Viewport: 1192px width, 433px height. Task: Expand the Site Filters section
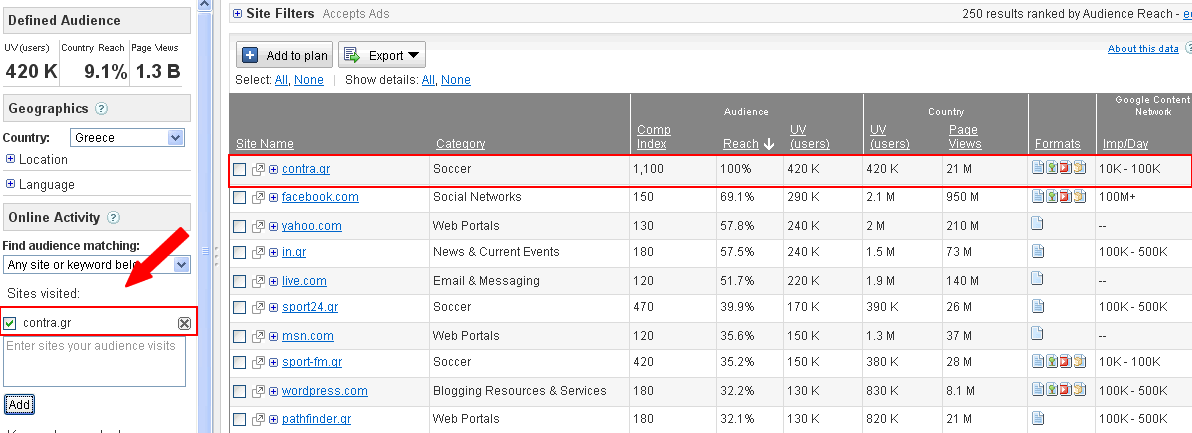(x=238, y=14)
